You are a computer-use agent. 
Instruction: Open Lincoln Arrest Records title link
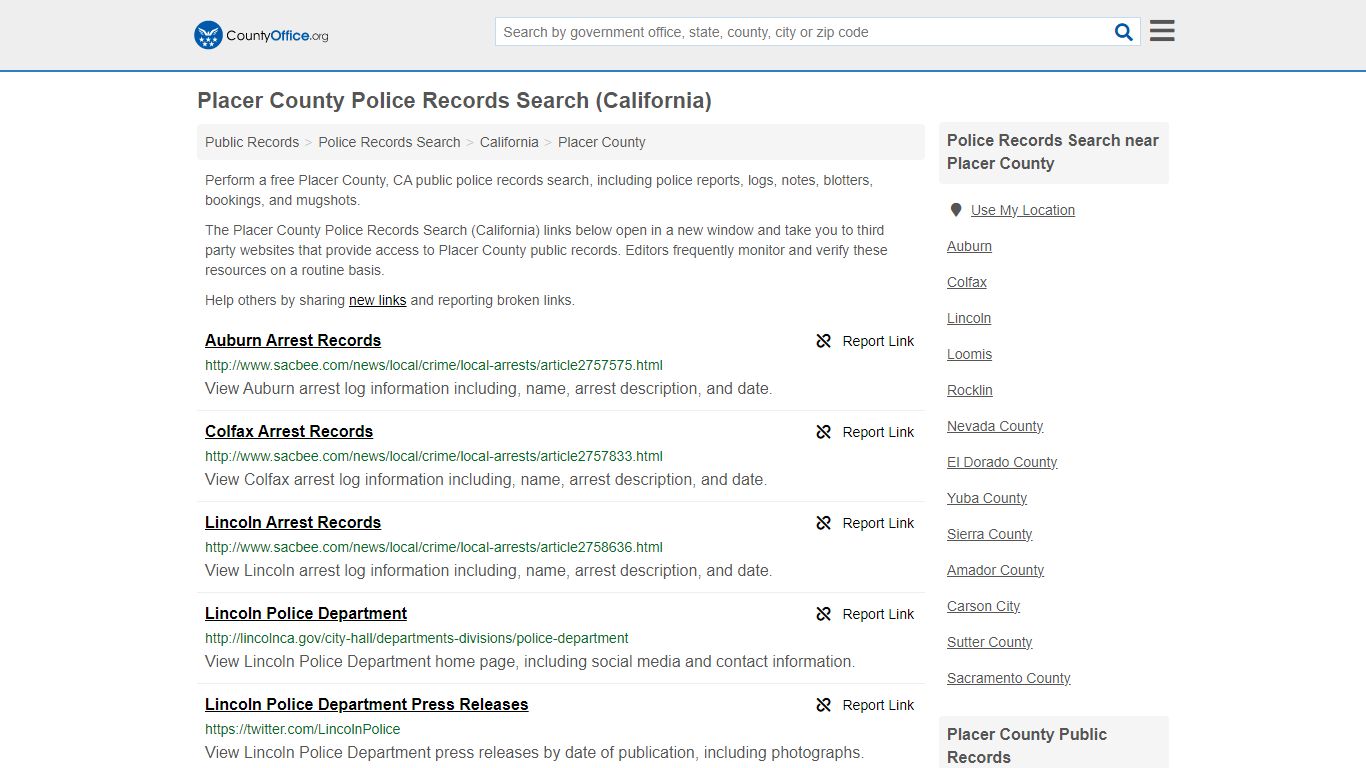tap(293, 522)
